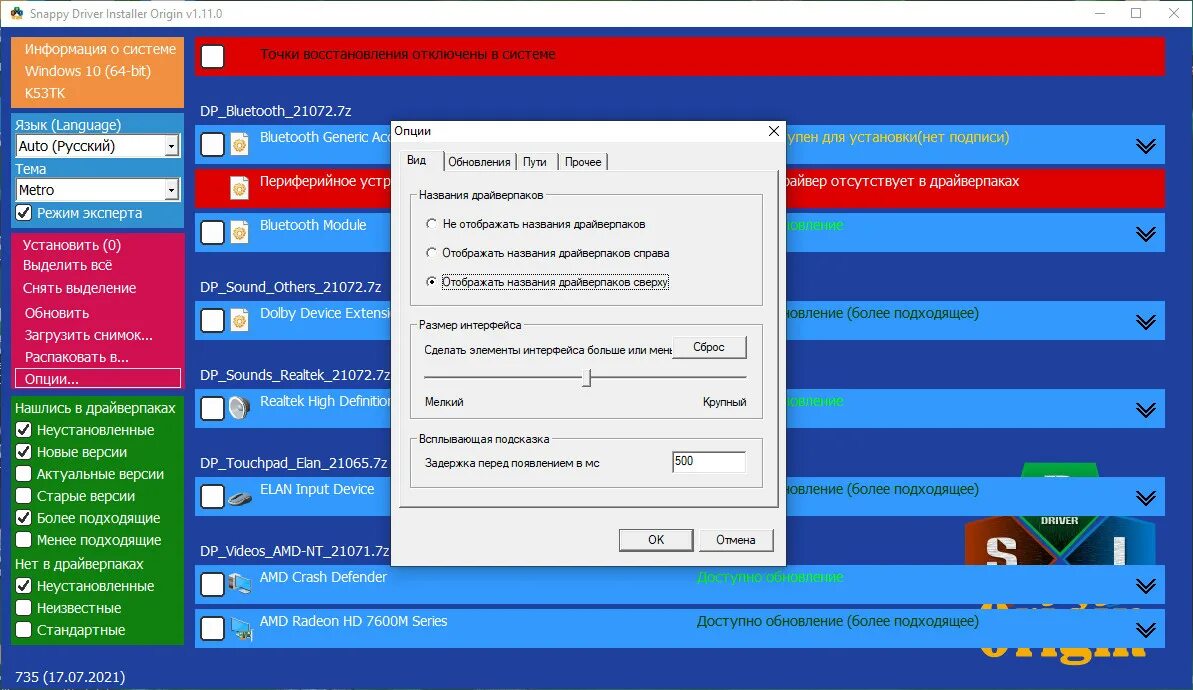This screenshot has width=1193, height=690.
Task: Click Выделить всё in the sidebar
Action: [68, 265]
